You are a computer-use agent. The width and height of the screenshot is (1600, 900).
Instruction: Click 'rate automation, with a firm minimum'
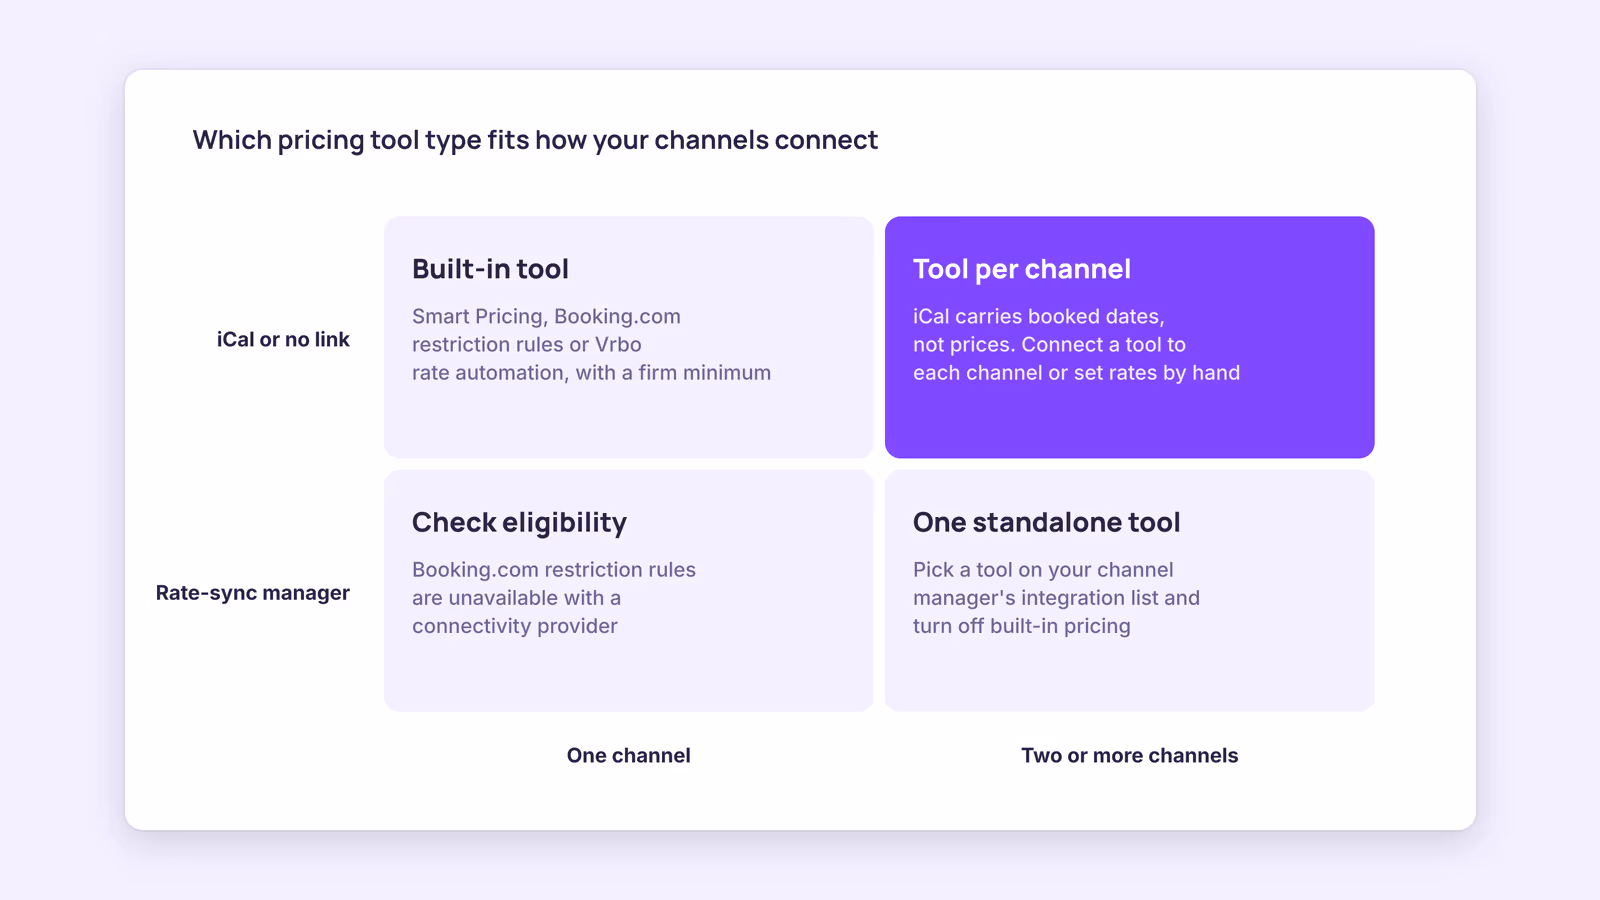591,373
